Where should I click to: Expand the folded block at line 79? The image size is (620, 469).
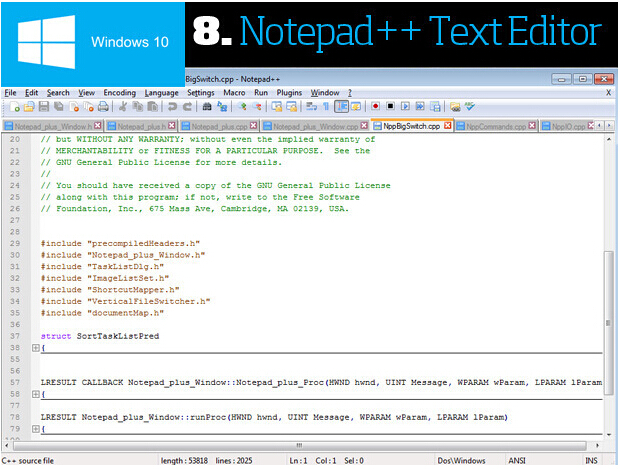(35, 429)
